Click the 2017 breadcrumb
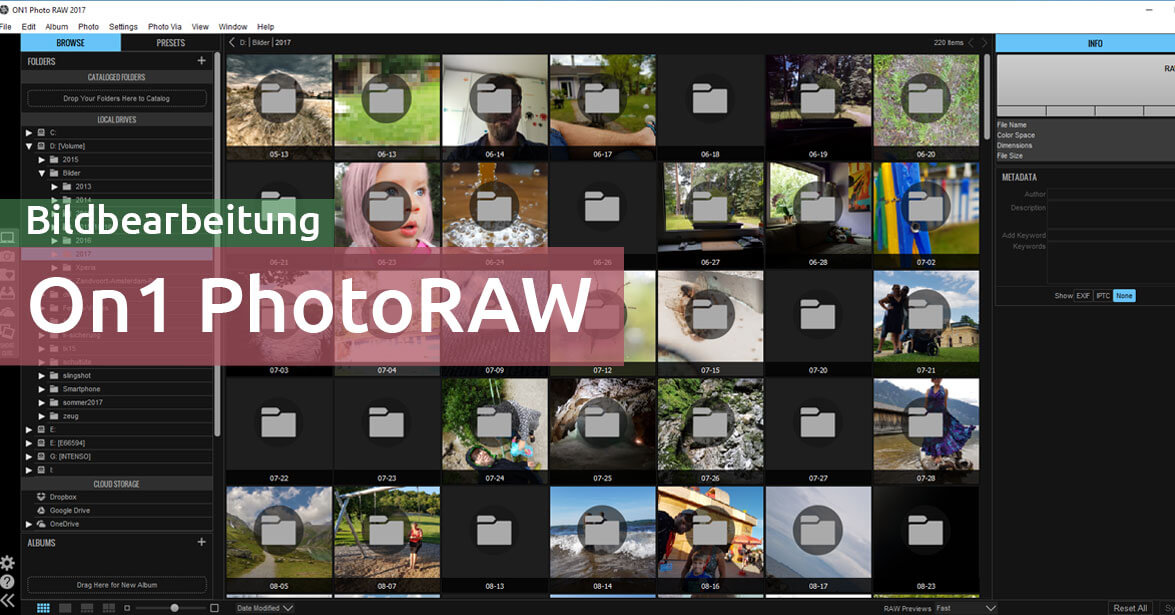1175x615 pixels. pos(283,43)
